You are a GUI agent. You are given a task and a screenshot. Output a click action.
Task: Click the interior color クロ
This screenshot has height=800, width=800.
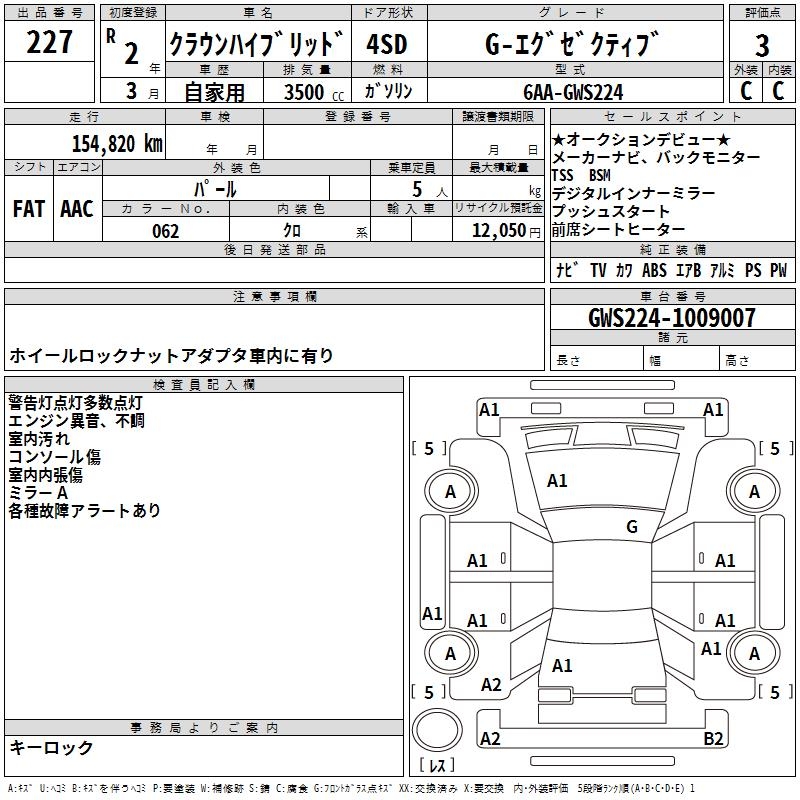292,231
